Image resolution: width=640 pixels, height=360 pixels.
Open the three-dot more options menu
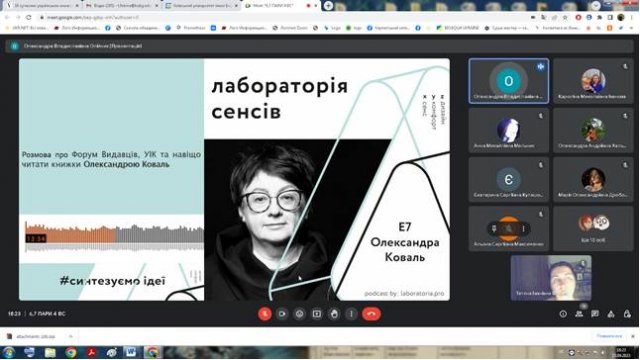coord(351,314)
